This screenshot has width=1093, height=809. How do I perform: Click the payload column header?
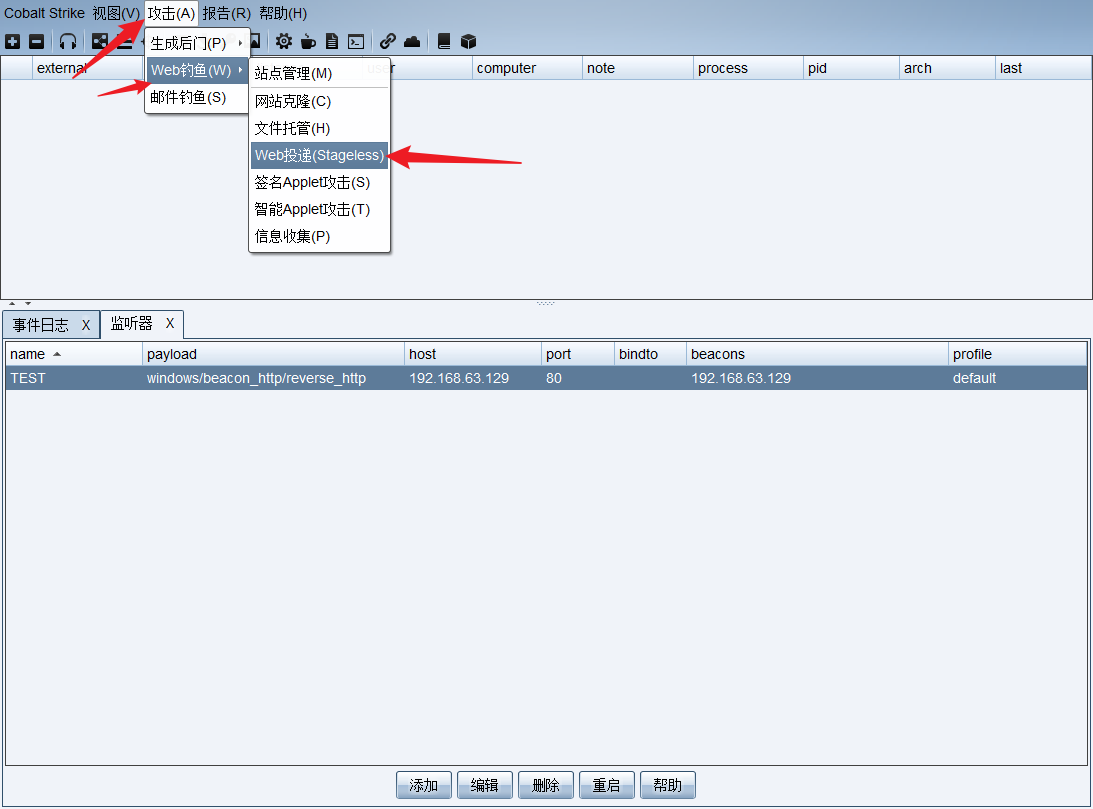(x=273, y=354)
